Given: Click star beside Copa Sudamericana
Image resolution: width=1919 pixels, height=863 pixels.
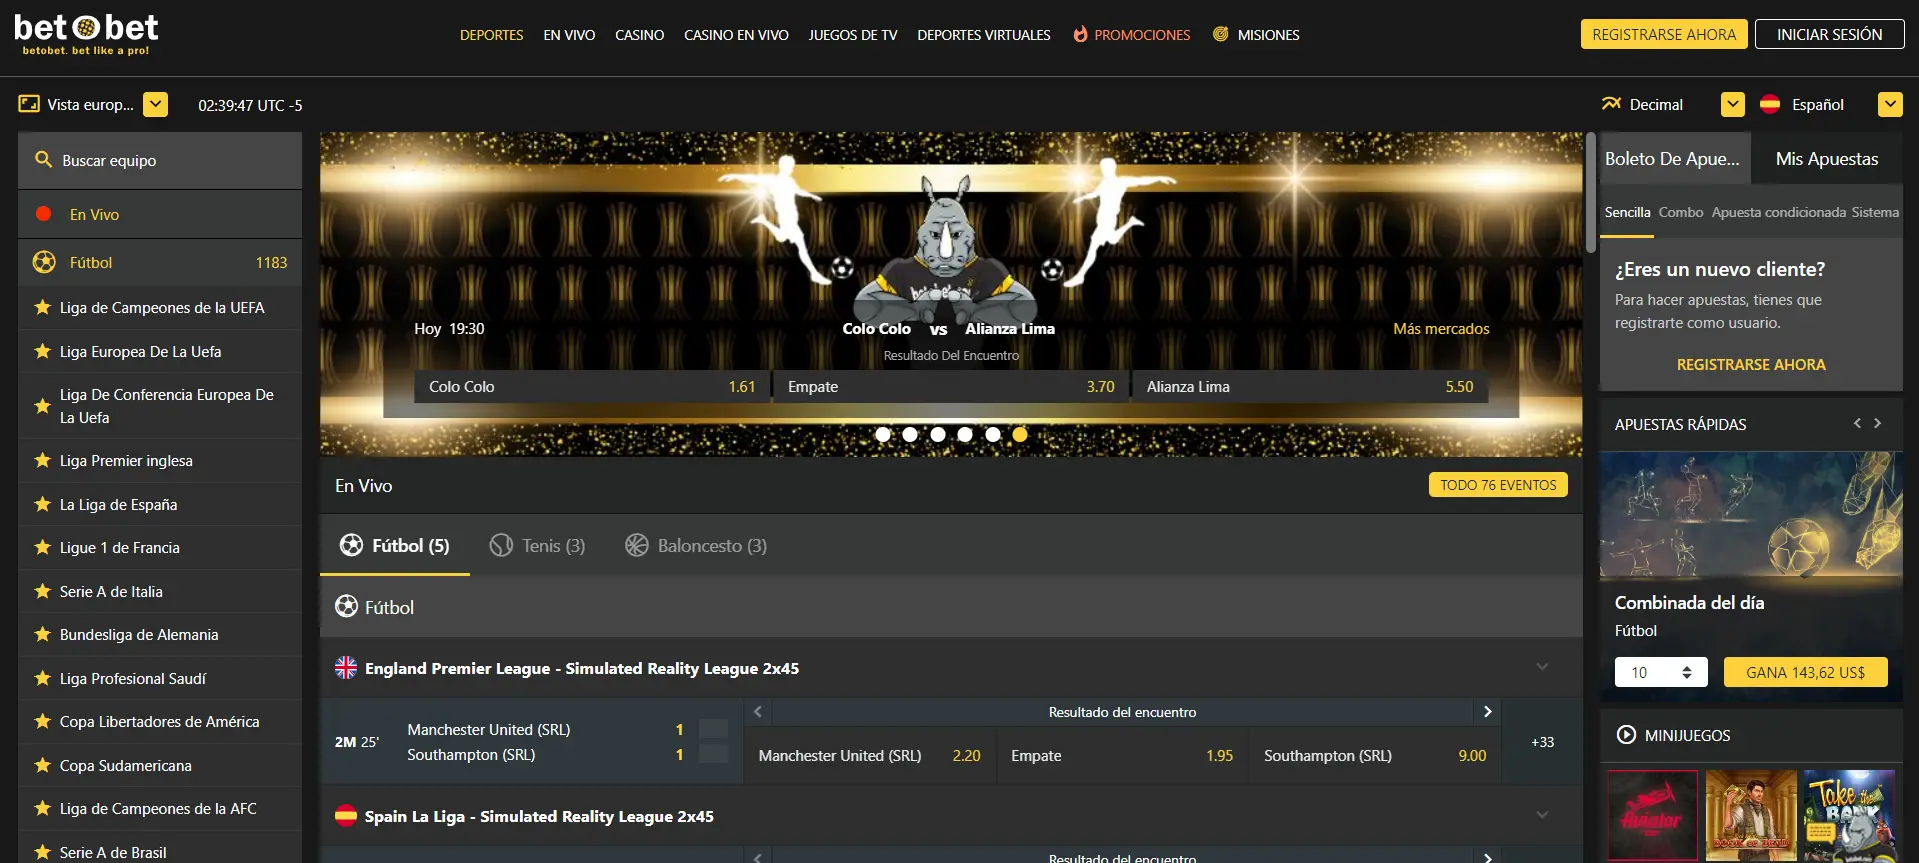Looking at the screenshot, I should tap(42, 765).
